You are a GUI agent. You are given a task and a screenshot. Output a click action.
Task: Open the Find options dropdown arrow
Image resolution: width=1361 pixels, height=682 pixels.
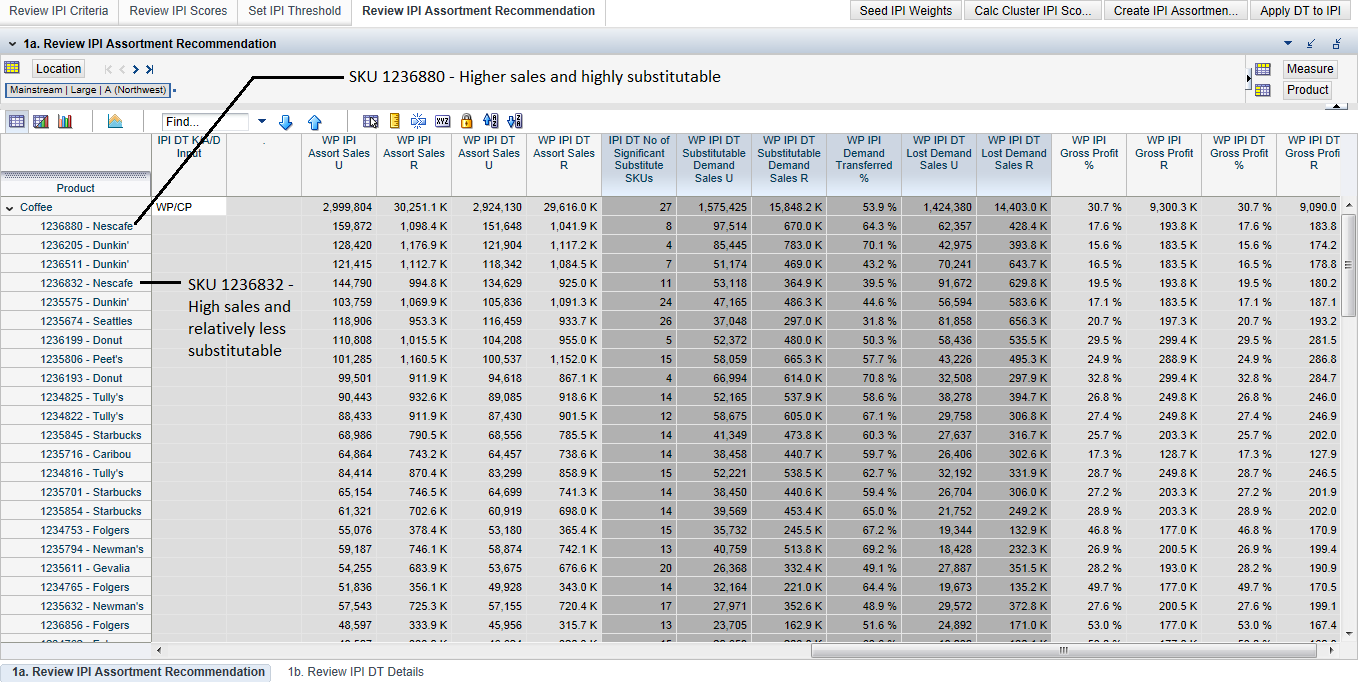[262, 121]
